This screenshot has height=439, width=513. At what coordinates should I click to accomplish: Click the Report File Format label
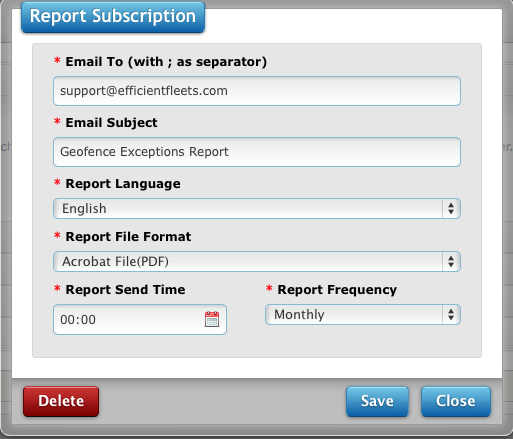128,237
